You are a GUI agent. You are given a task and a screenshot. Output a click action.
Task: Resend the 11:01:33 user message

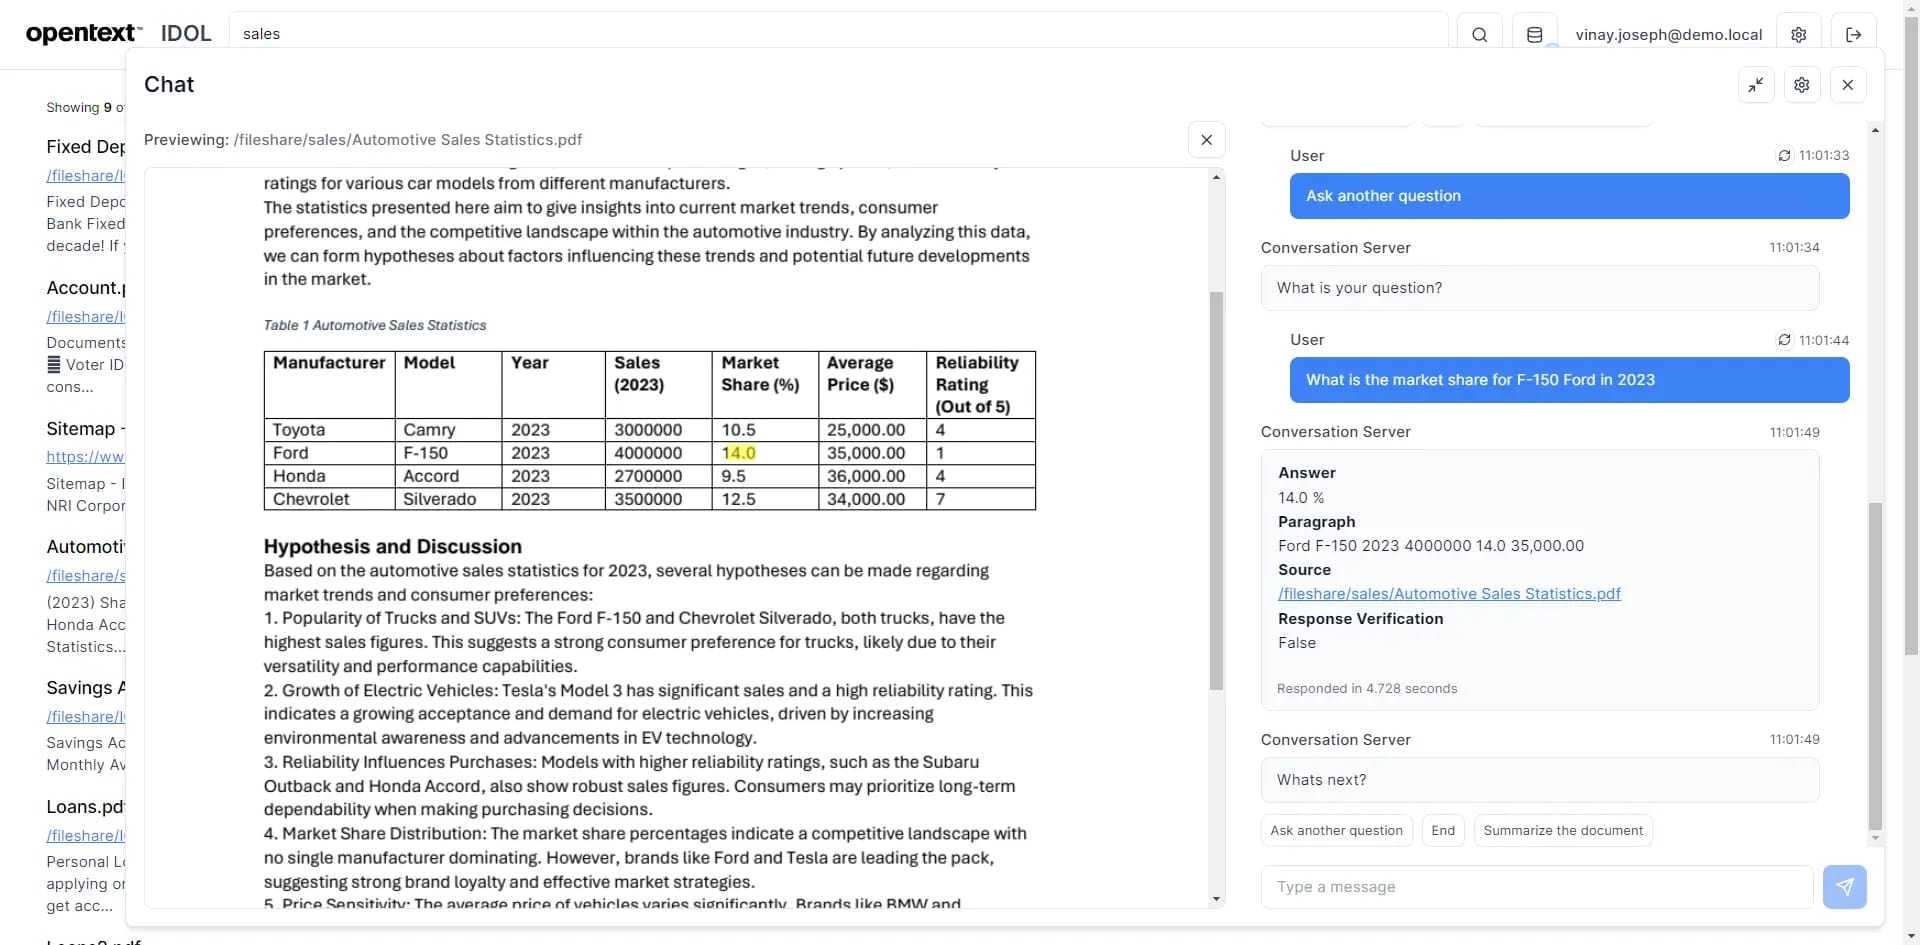[x=1784, y=156]
